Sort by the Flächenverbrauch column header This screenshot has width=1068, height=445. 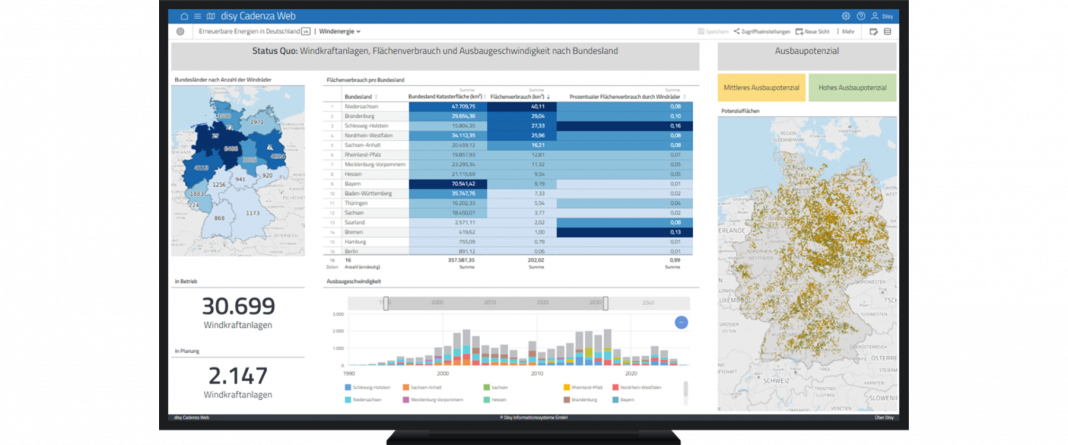(x=520, y=97)
